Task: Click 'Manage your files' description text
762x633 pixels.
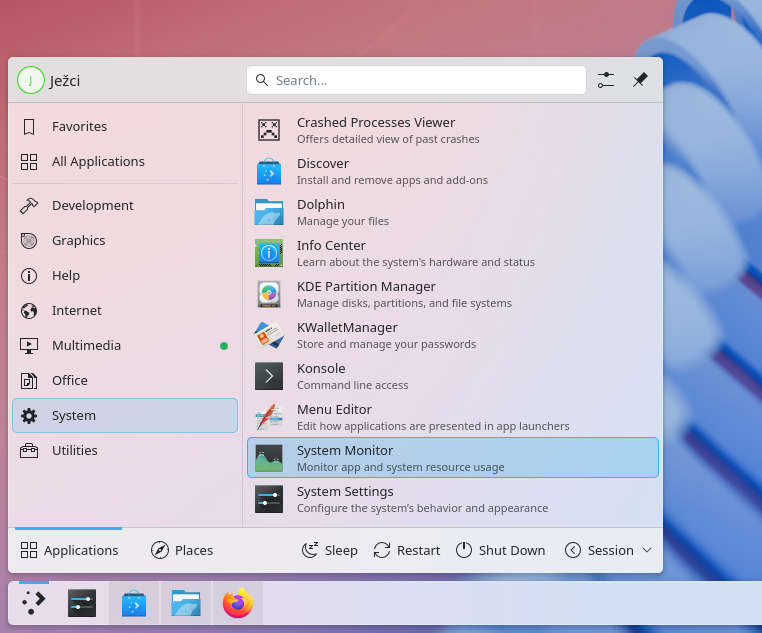Action: coord(343,221)
